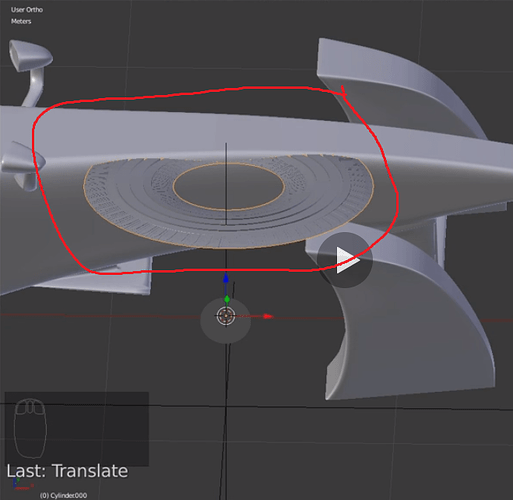Click the video play button overlay
The width and height of the screenshot is (513, 500).
[x=345, y=260]
